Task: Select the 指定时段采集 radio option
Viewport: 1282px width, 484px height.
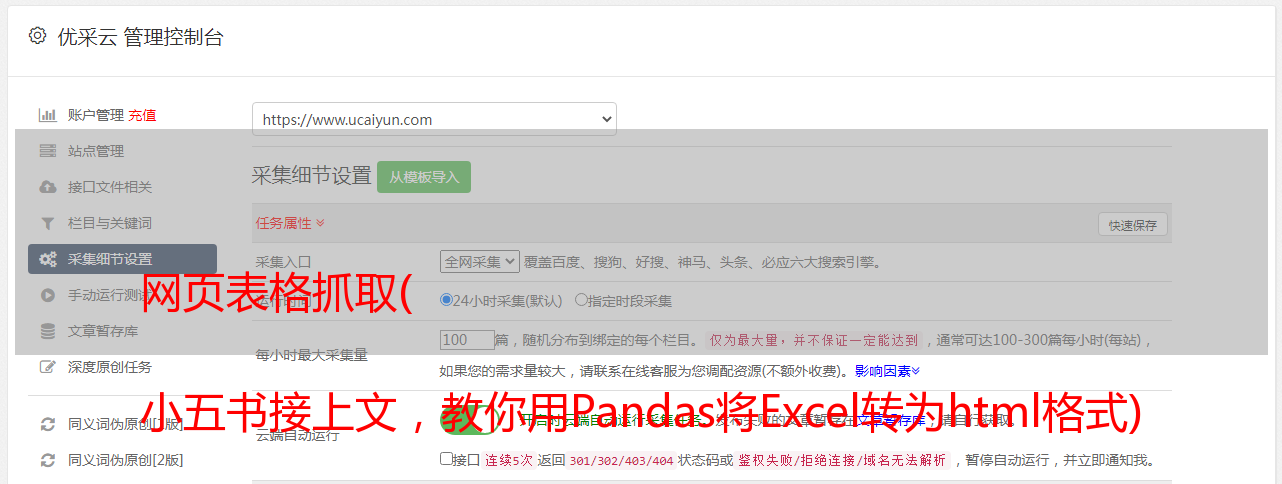Action: pyautogui.click(x=581, y=299)
